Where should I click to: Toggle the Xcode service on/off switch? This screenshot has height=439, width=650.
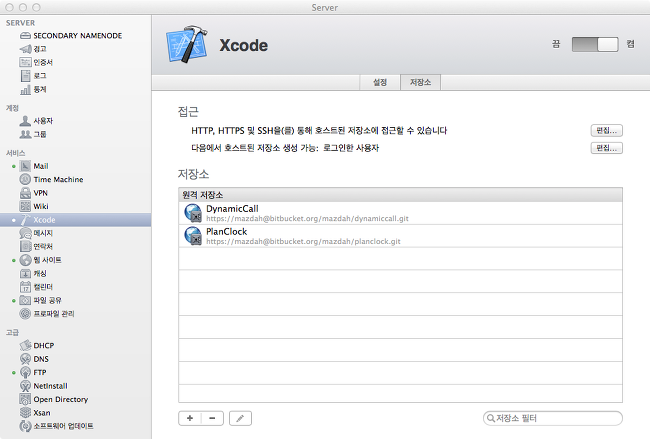(595, 44)
